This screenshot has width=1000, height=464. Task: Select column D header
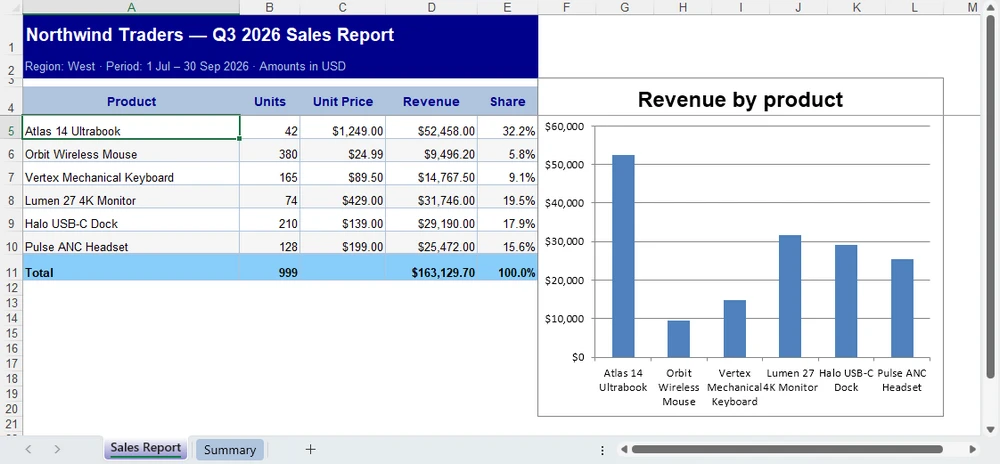[432, 7]
